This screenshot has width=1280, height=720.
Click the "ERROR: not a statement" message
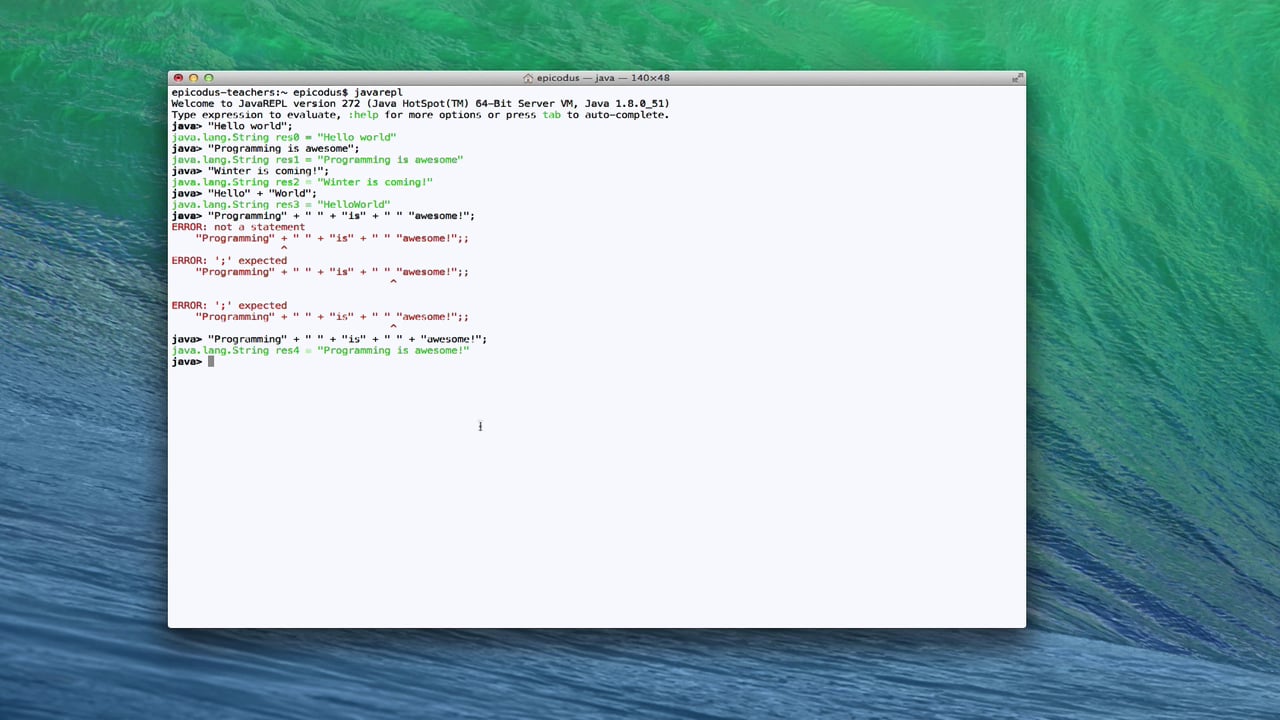pyautogui.click(x=238, y=227)
